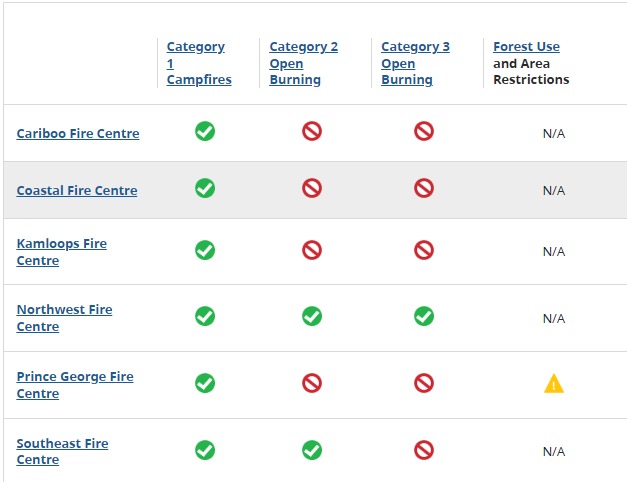Click Kamloops Category 3 prohibited icon
The width and height of the screenshot is (627, 482).
coord(424,250)
